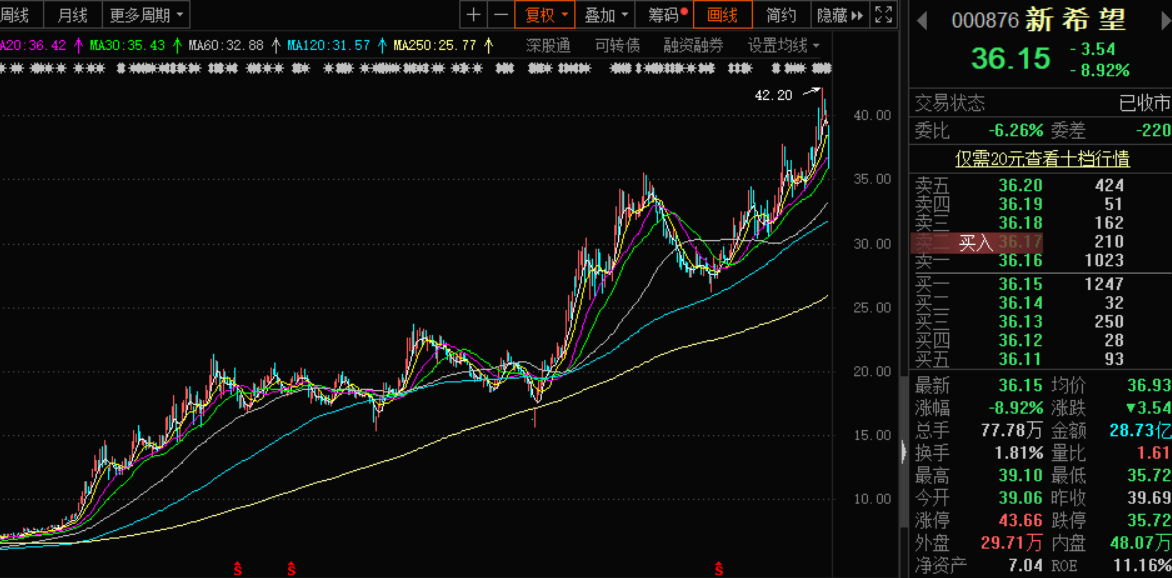1172x578 pixels.
Task: Click the MA60 arrow indicator
Action: coord(276,45)
